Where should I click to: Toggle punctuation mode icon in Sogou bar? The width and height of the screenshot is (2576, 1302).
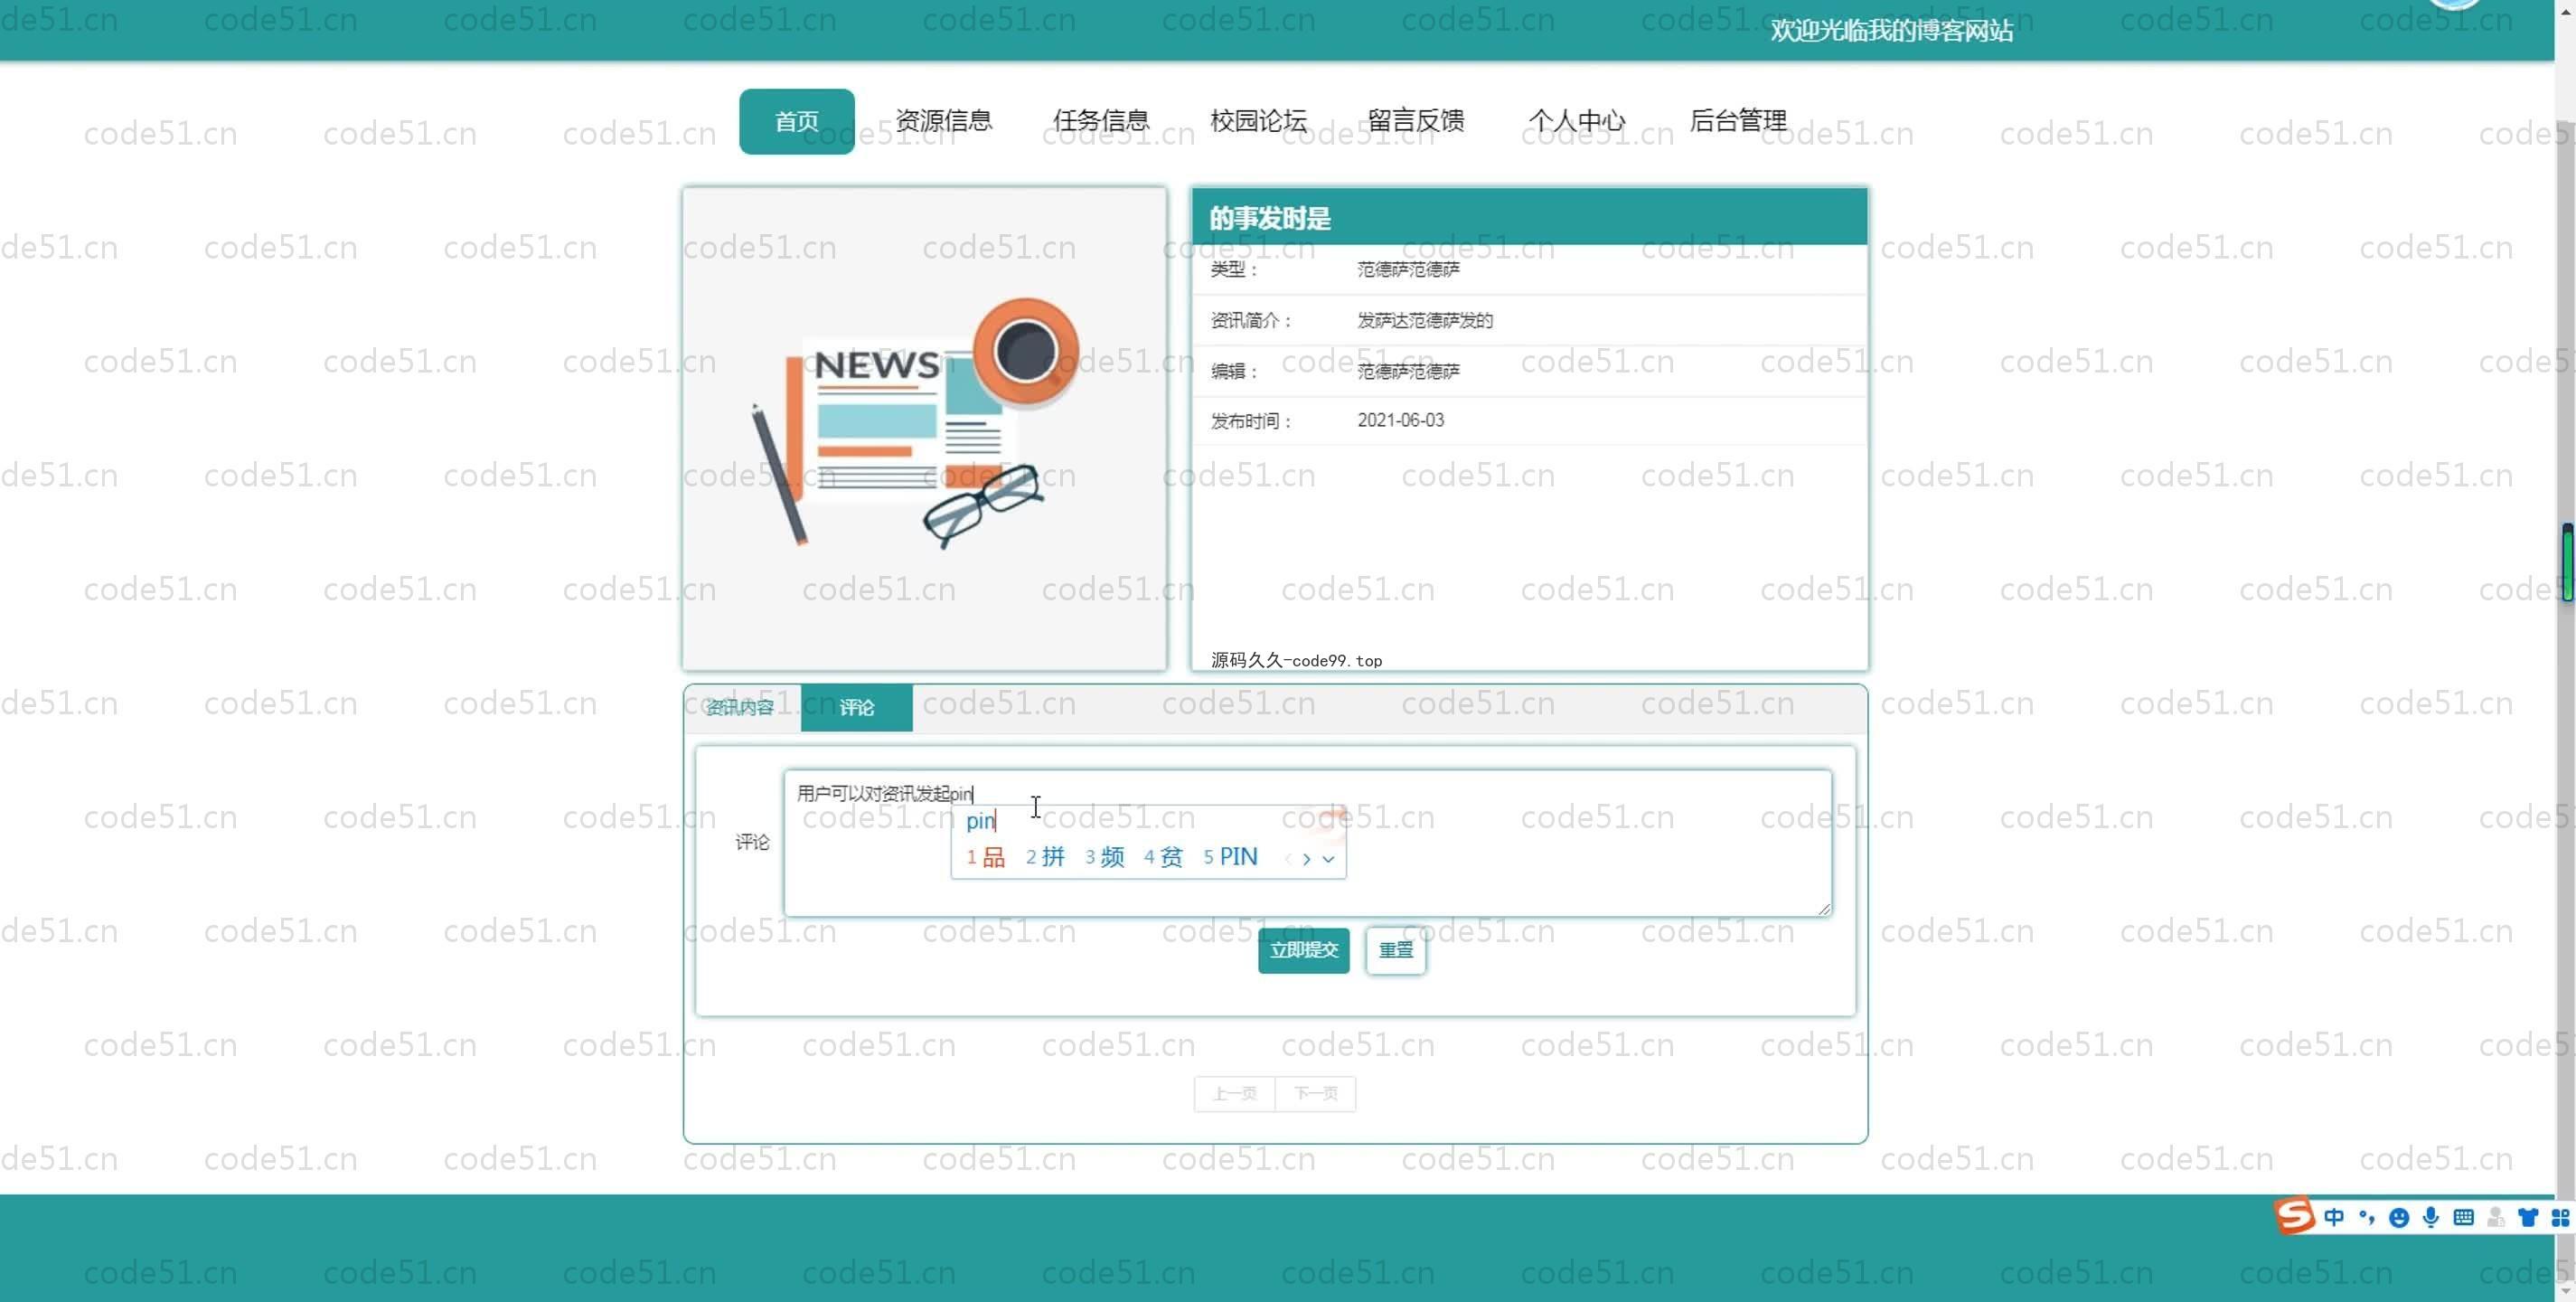(2366, 1217)
